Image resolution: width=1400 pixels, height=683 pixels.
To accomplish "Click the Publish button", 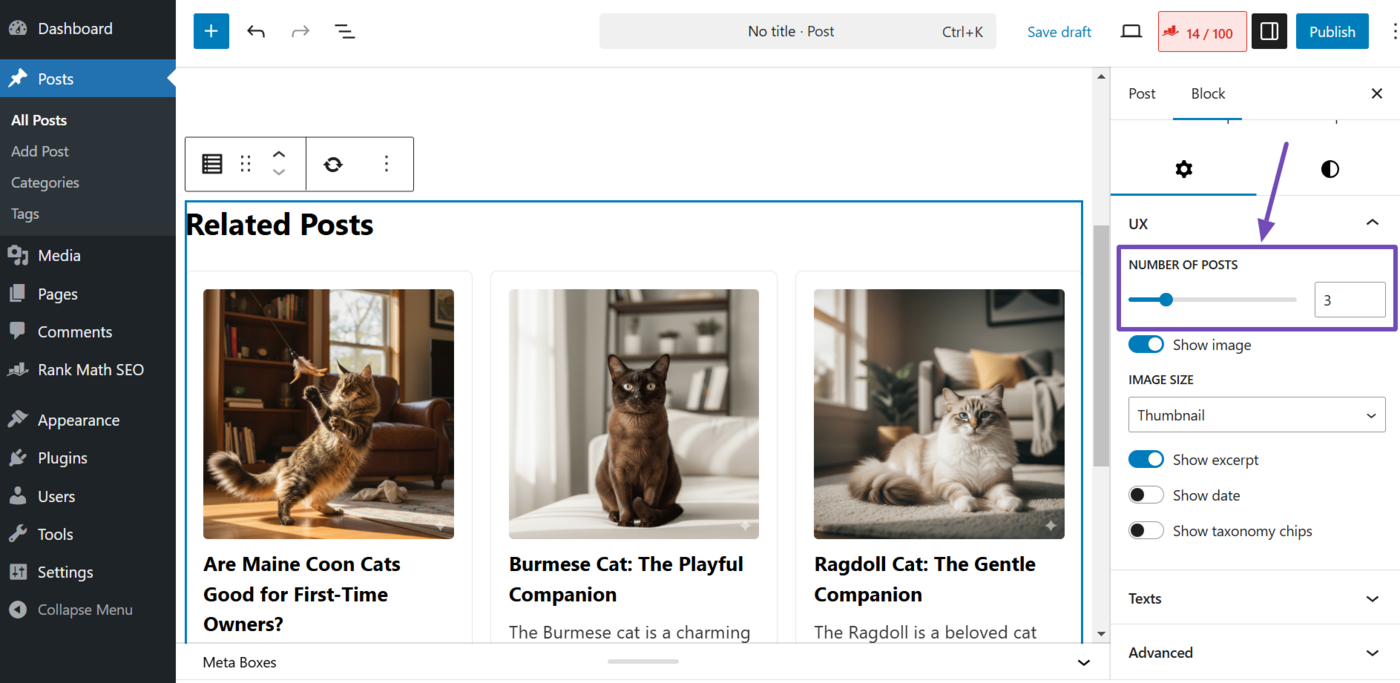I will [x=1332, y=32].
